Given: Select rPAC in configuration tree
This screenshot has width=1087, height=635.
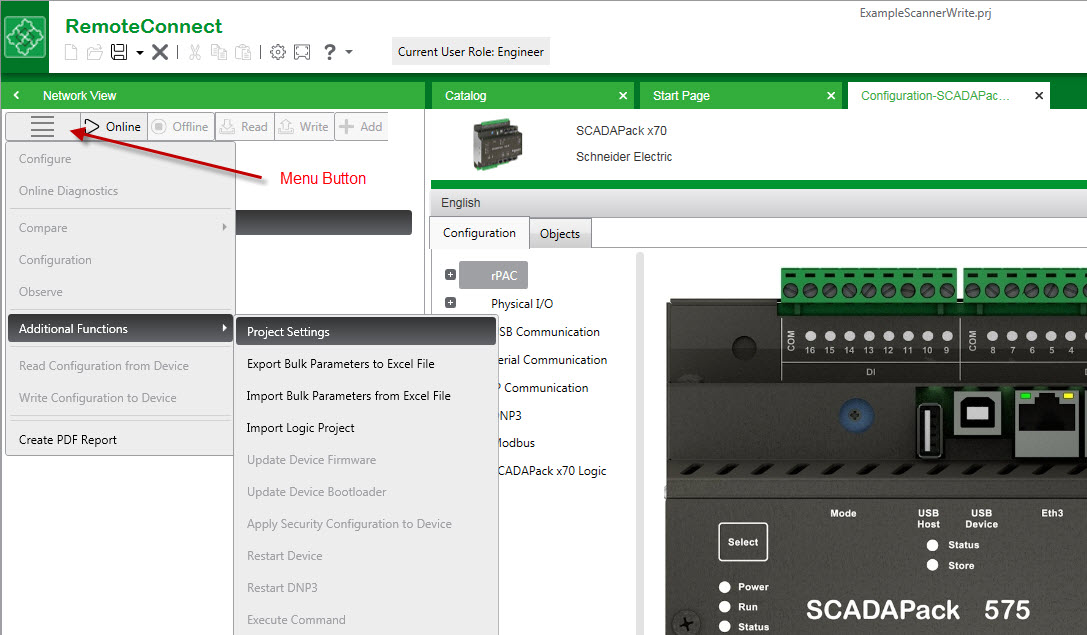Looking at the screenshot, I should 494,275.
